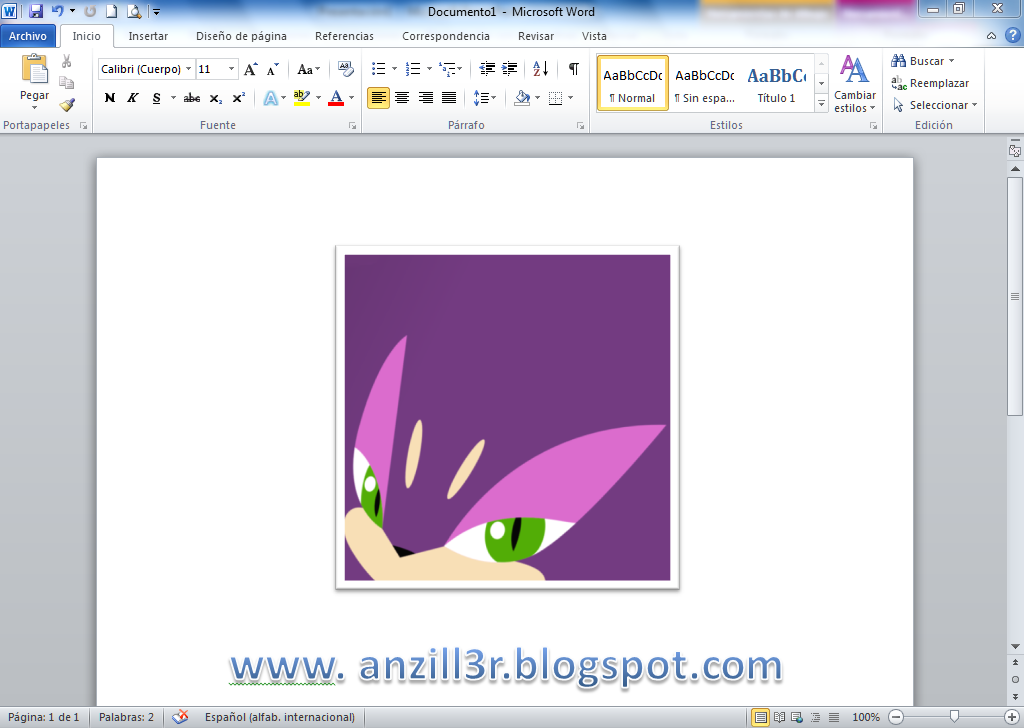Click the Print Preview icon in quick access
The width and height of the screenshot is (1024, 728).
tap(134, 11)
